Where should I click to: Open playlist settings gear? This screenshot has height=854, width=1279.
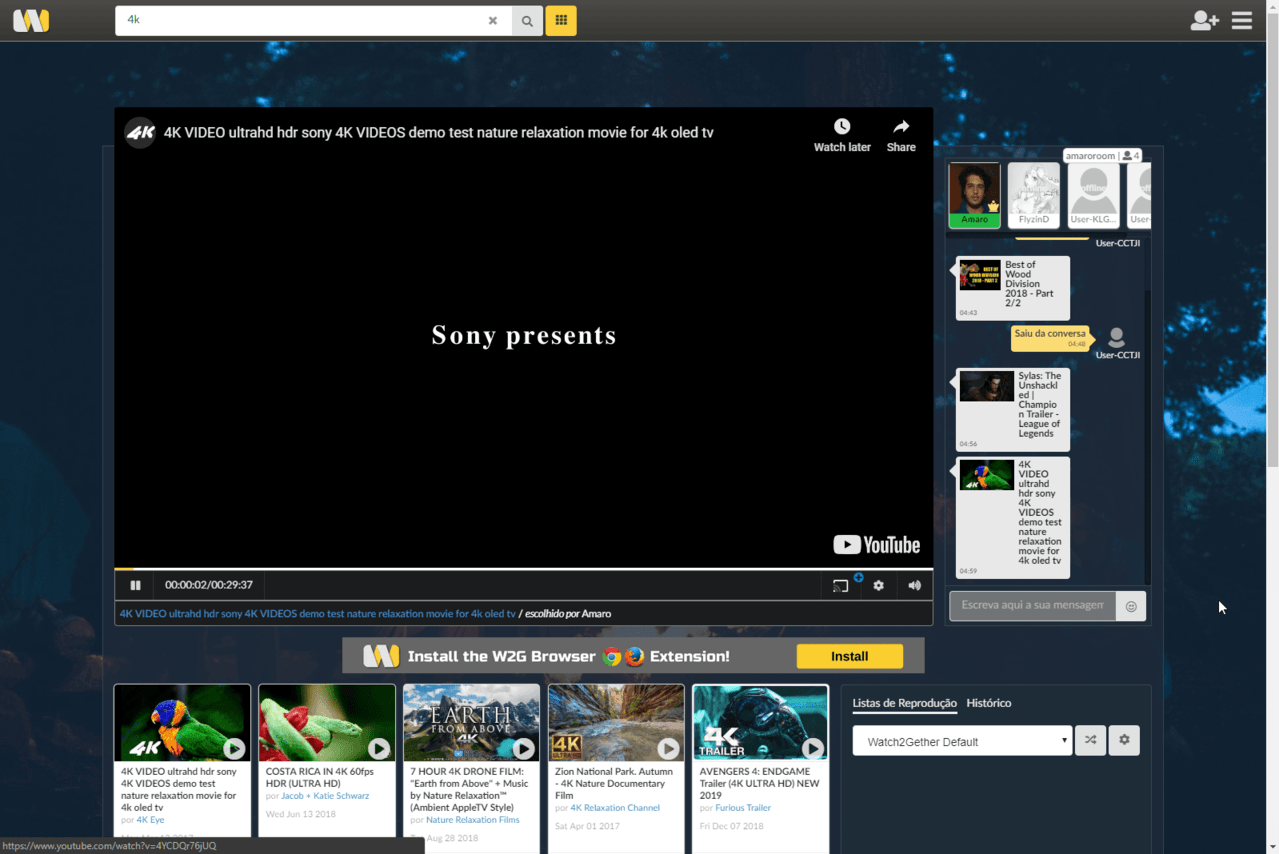coord(1124,740)
